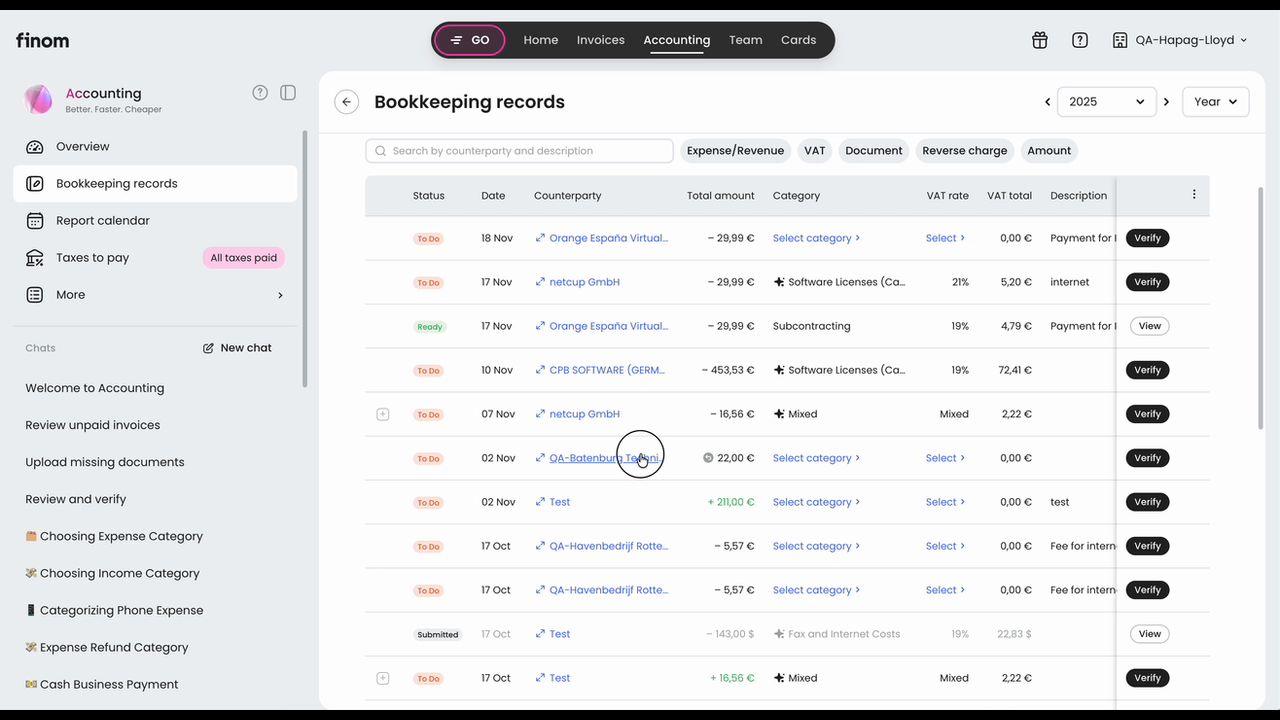Image resolution: width=1280 pixels, height=720 pixels.
Task: Open the Cash Business Payment chat
Action: 102,684
